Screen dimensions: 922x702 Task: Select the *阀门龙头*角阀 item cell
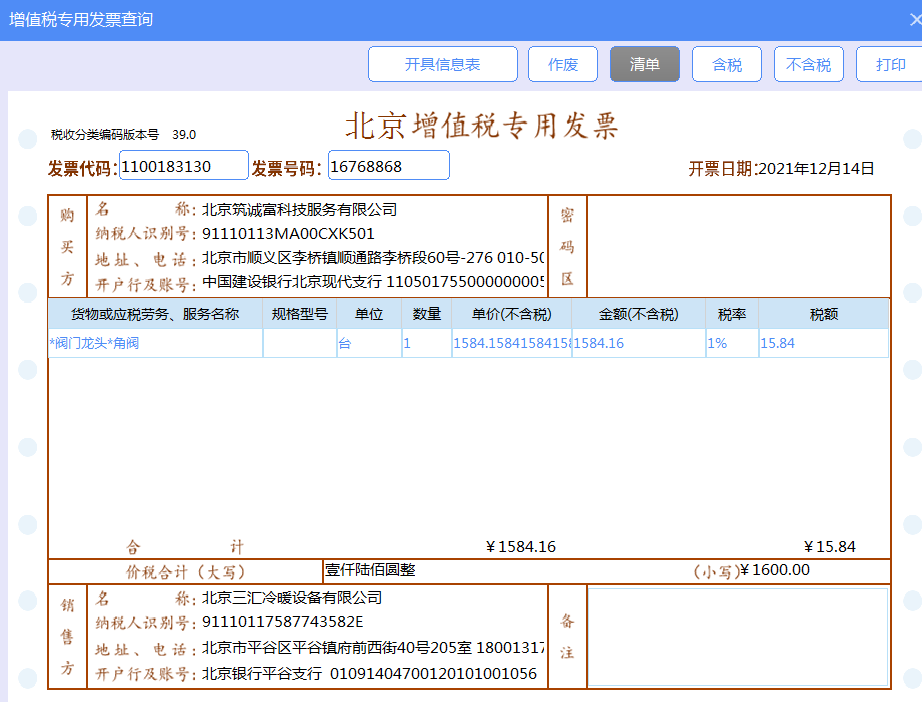pyautogui.click(x=155, y=344)
